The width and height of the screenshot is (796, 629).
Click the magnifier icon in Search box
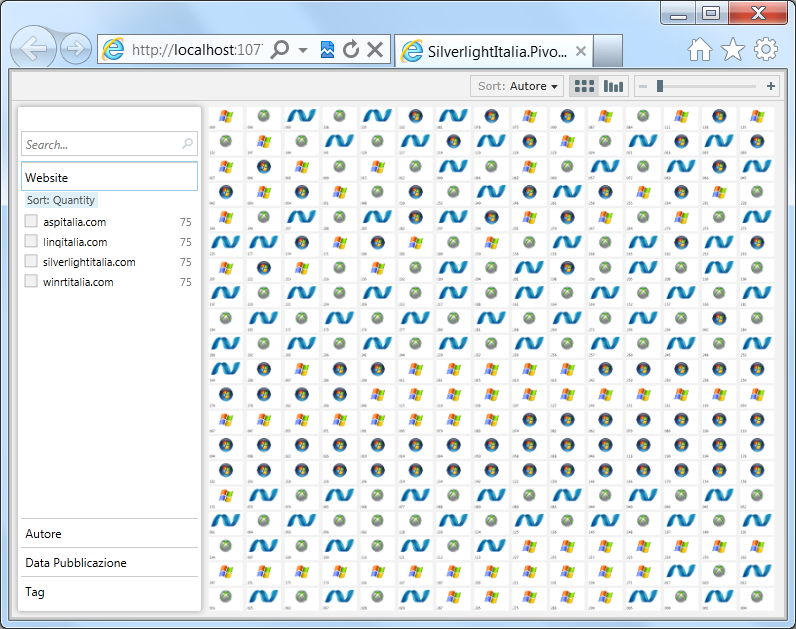point(187,144)
